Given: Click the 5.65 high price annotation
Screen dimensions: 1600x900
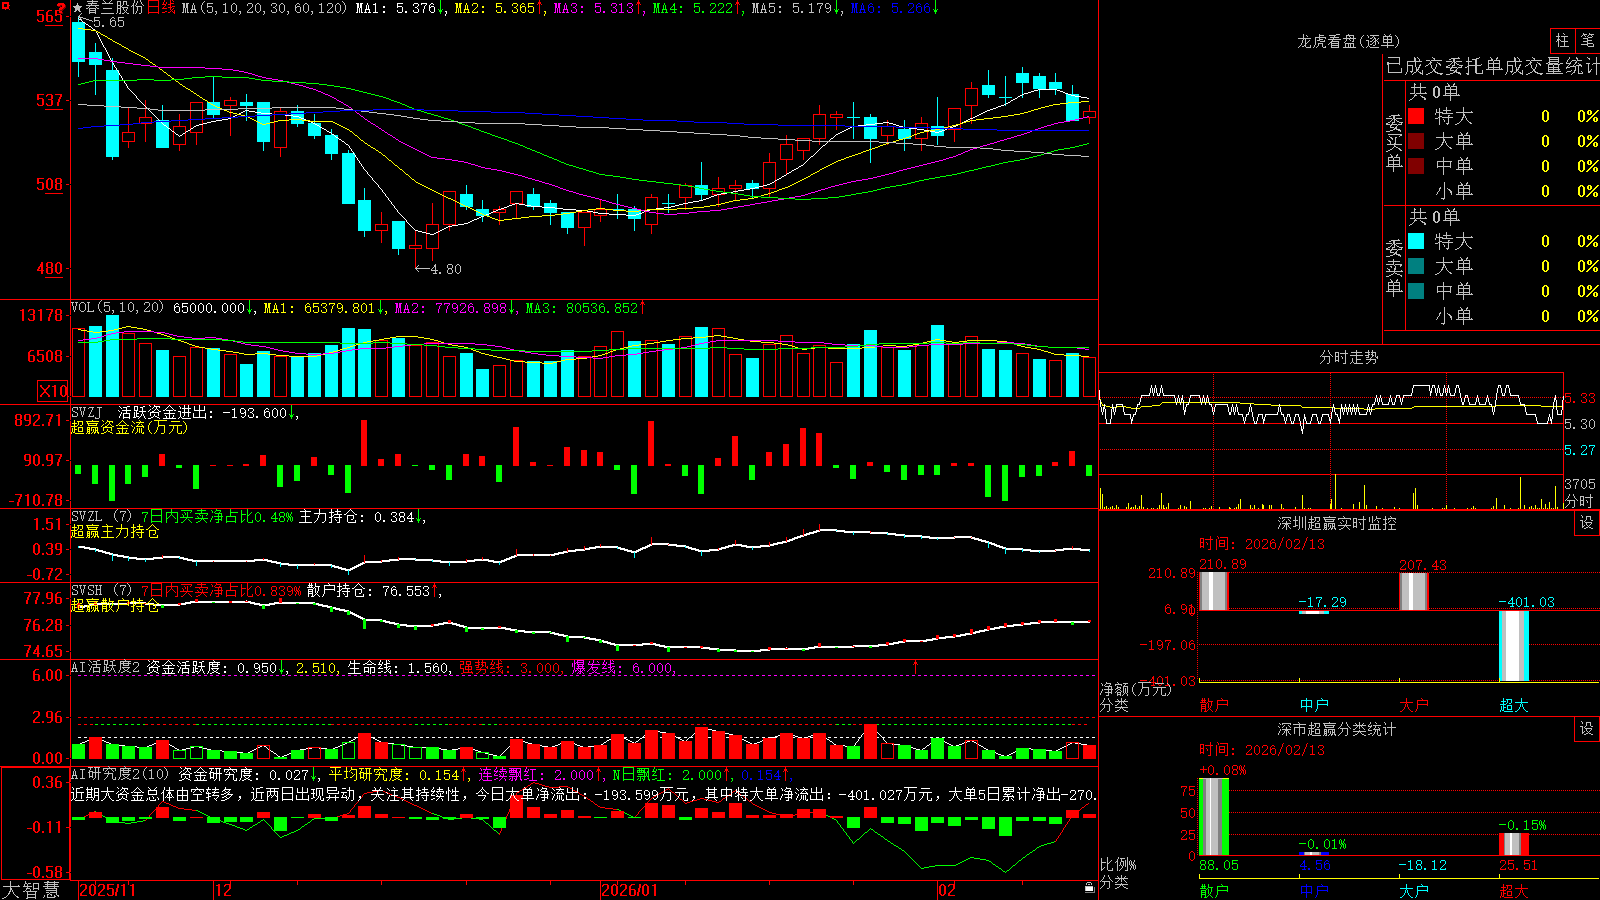Looking at the screenshot, I should click(x=108, y=22).
